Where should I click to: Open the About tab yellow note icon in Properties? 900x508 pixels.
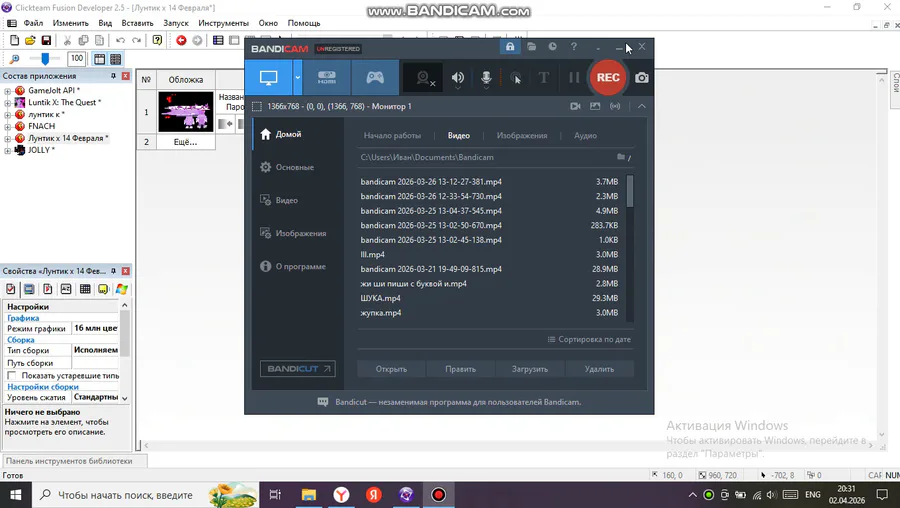tap(103, 289)
